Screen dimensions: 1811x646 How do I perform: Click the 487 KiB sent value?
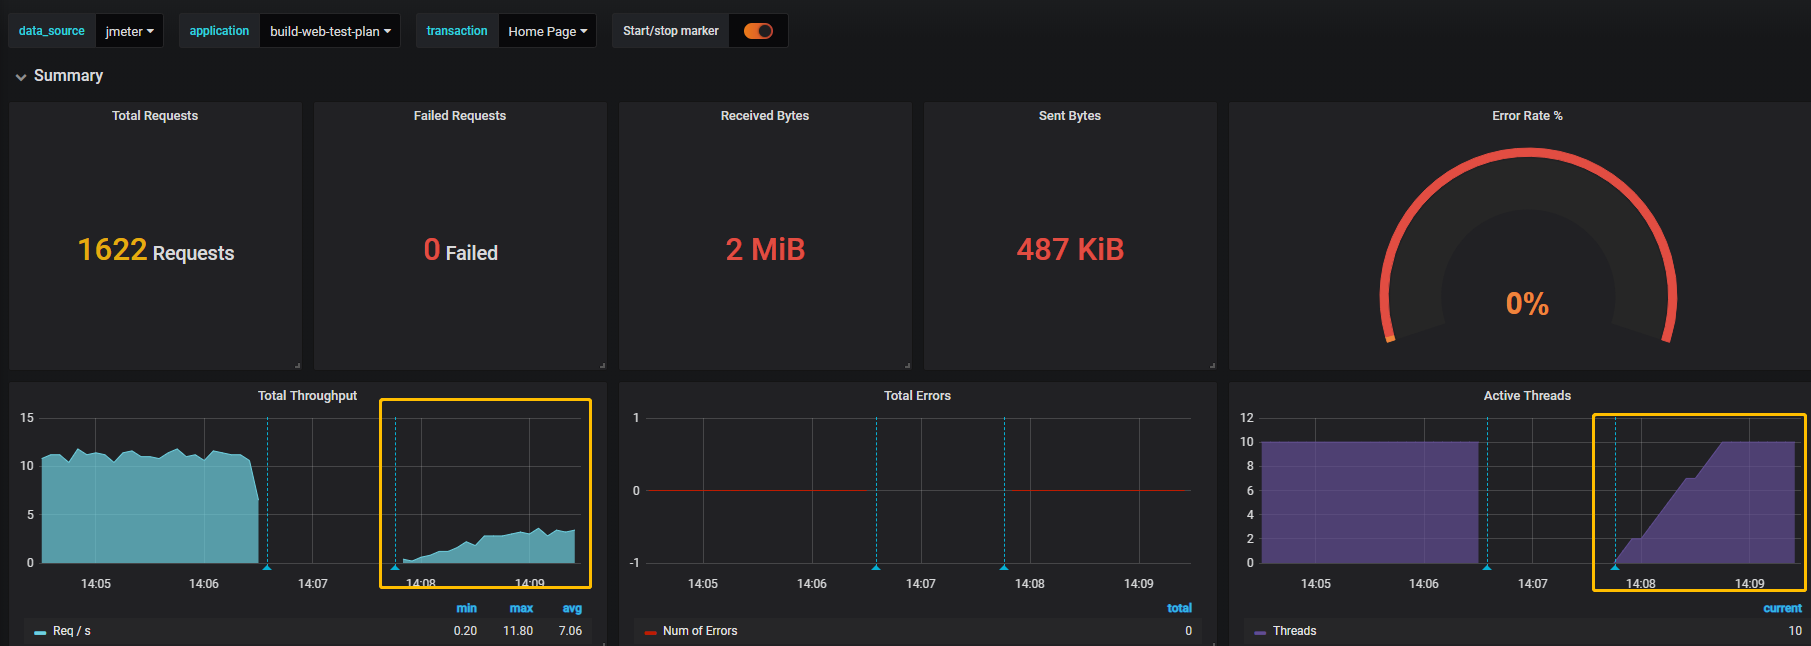pos(1070,250)
